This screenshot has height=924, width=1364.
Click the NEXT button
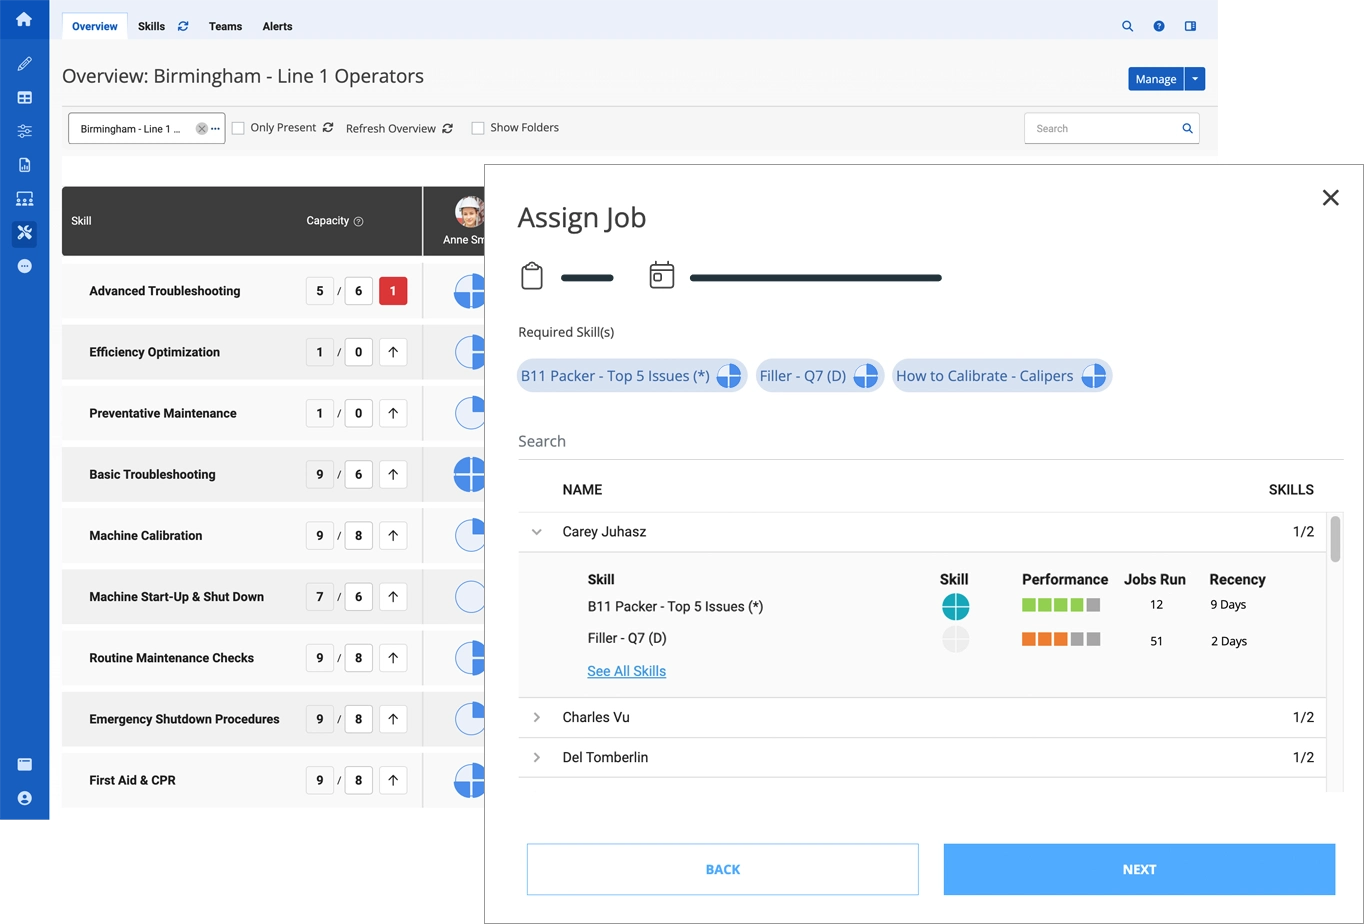(1139, 869)
